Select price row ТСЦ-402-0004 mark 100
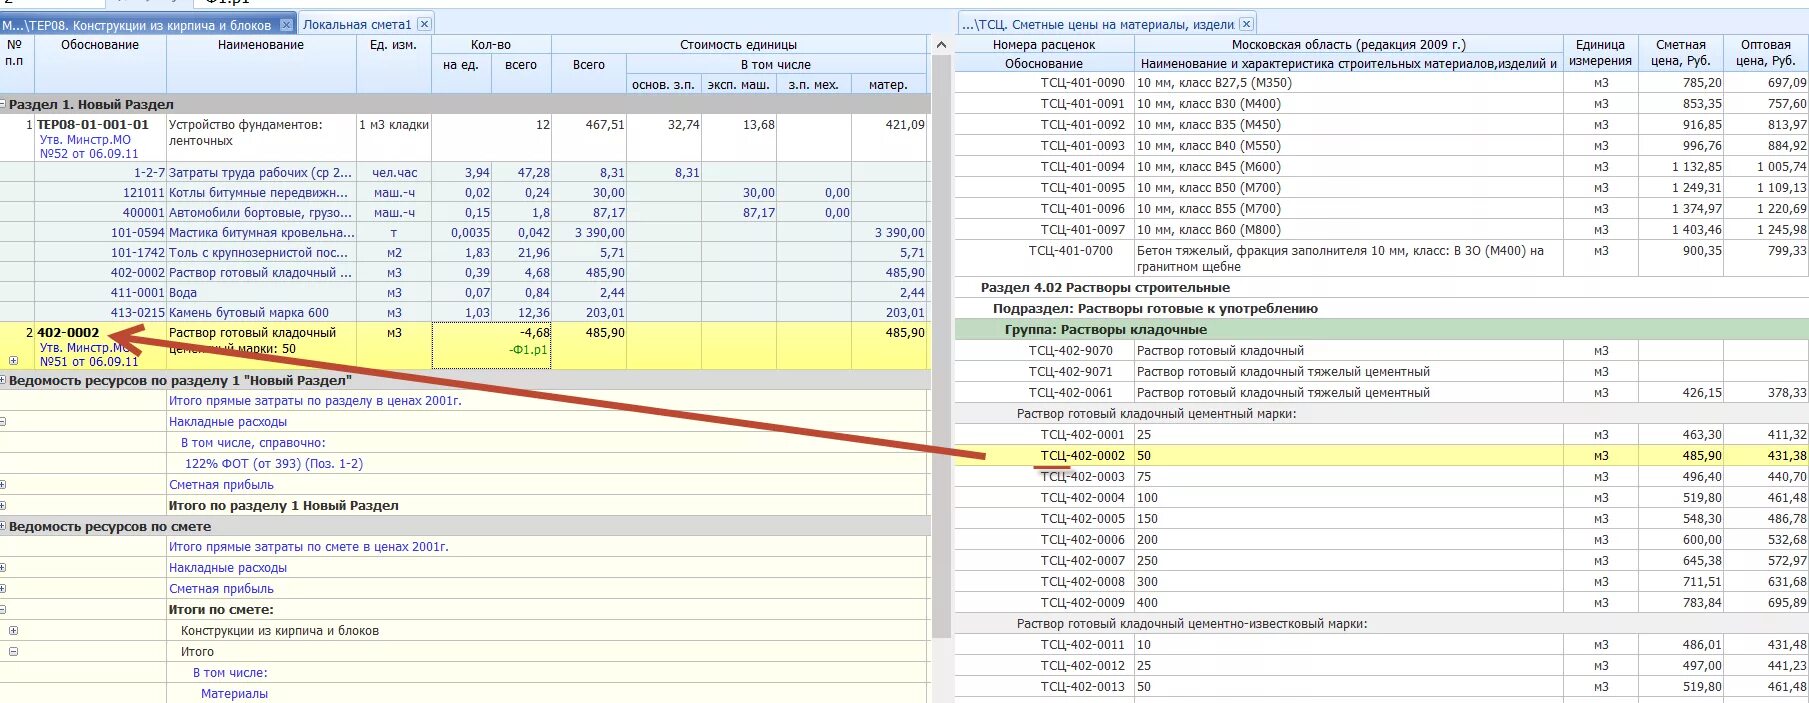 (x=1382, y=498)
